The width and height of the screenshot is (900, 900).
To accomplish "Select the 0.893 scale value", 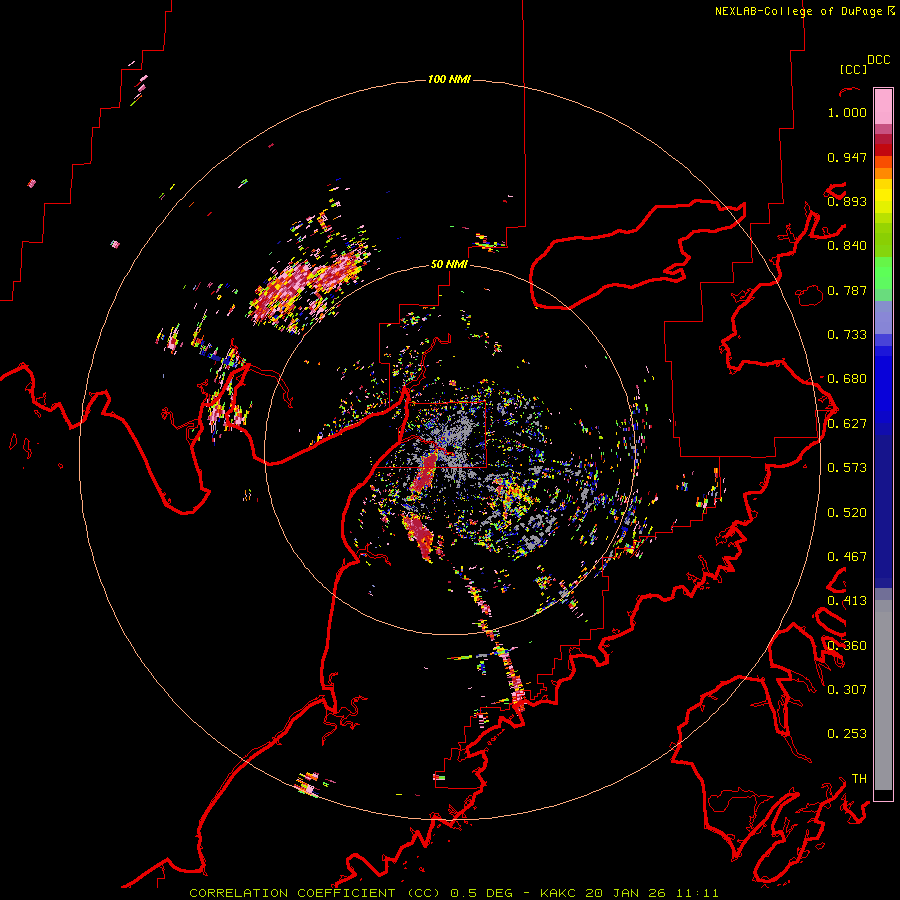I will coord(847,201).
